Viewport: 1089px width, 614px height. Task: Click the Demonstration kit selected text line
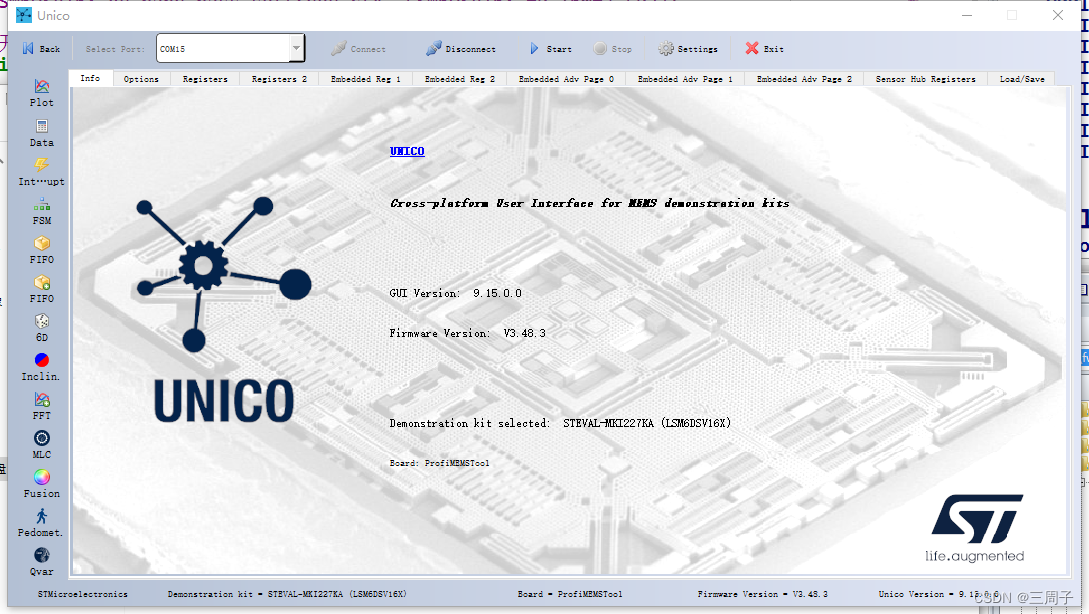(x=560, y=423)
